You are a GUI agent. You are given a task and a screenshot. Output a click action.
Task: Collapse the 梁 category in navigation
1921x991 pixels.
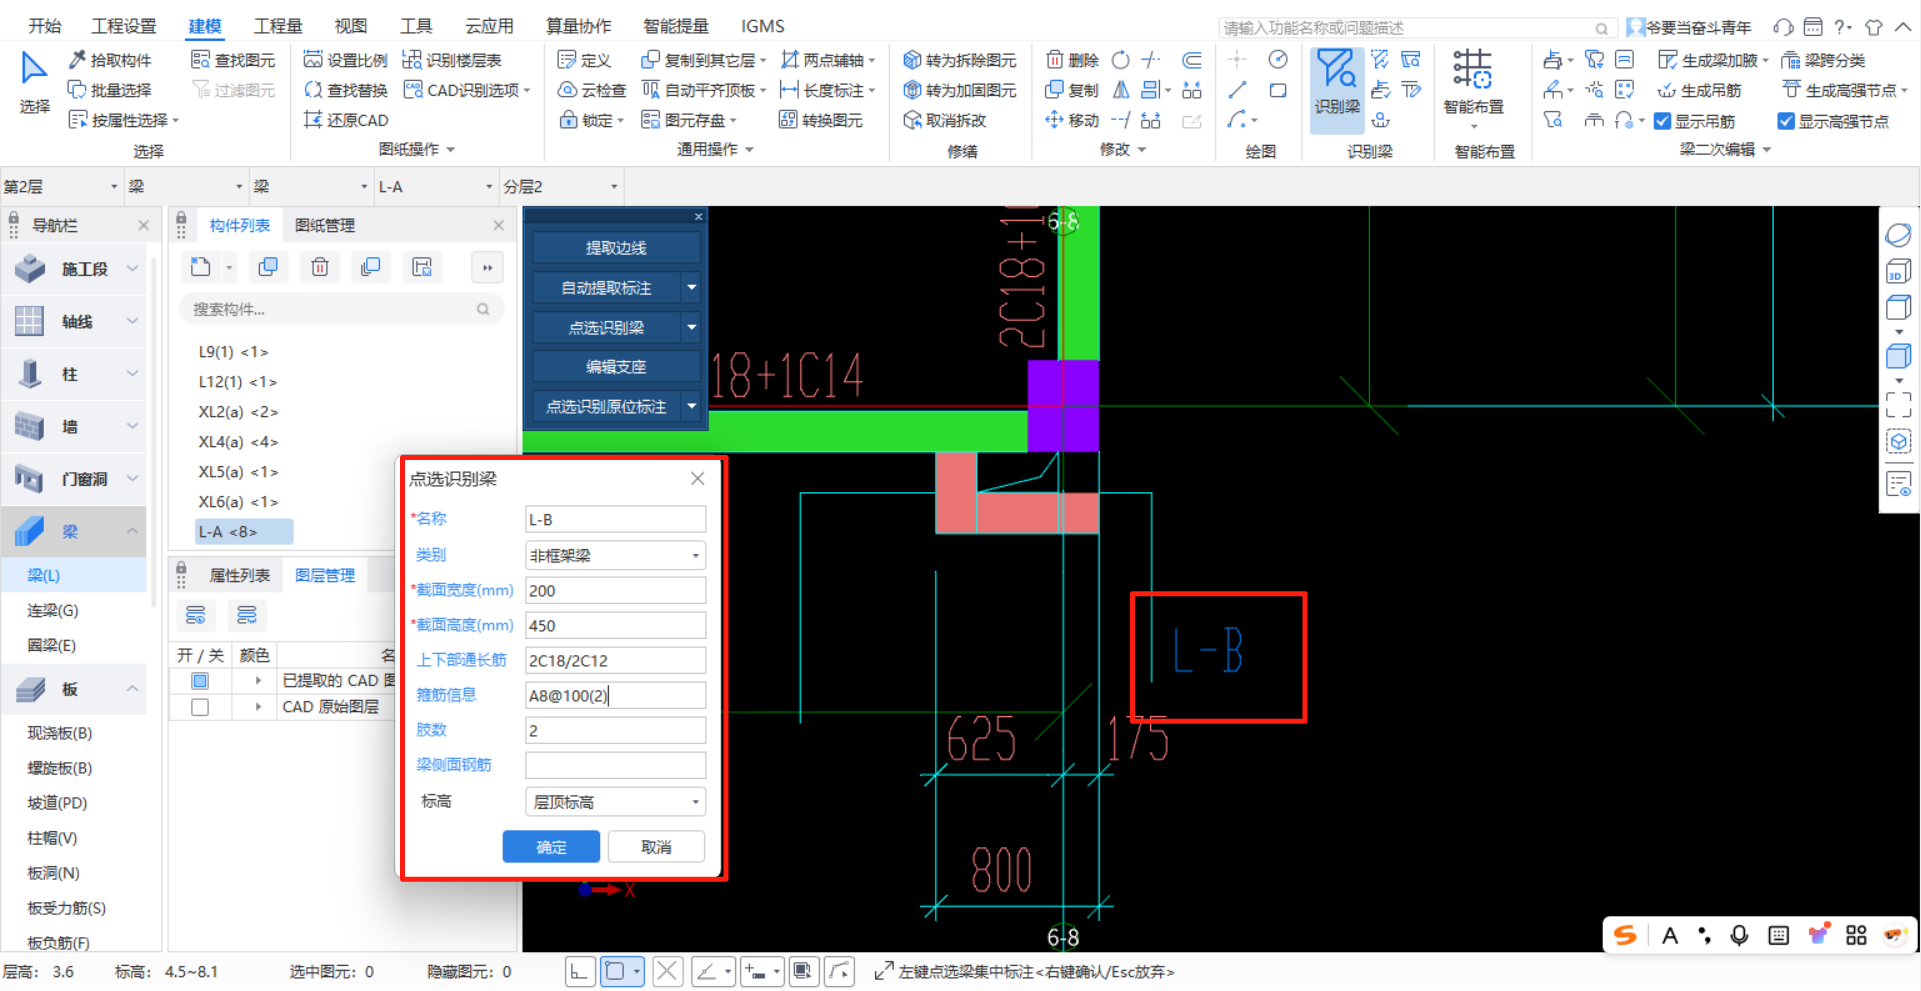132,531
